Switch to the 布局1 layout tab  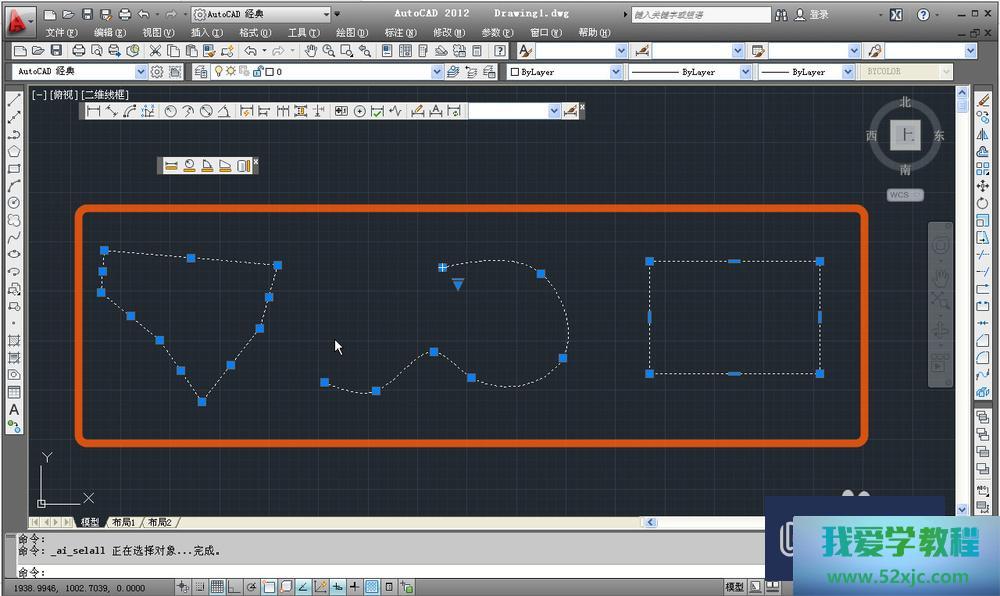click(x=123, y=522)
